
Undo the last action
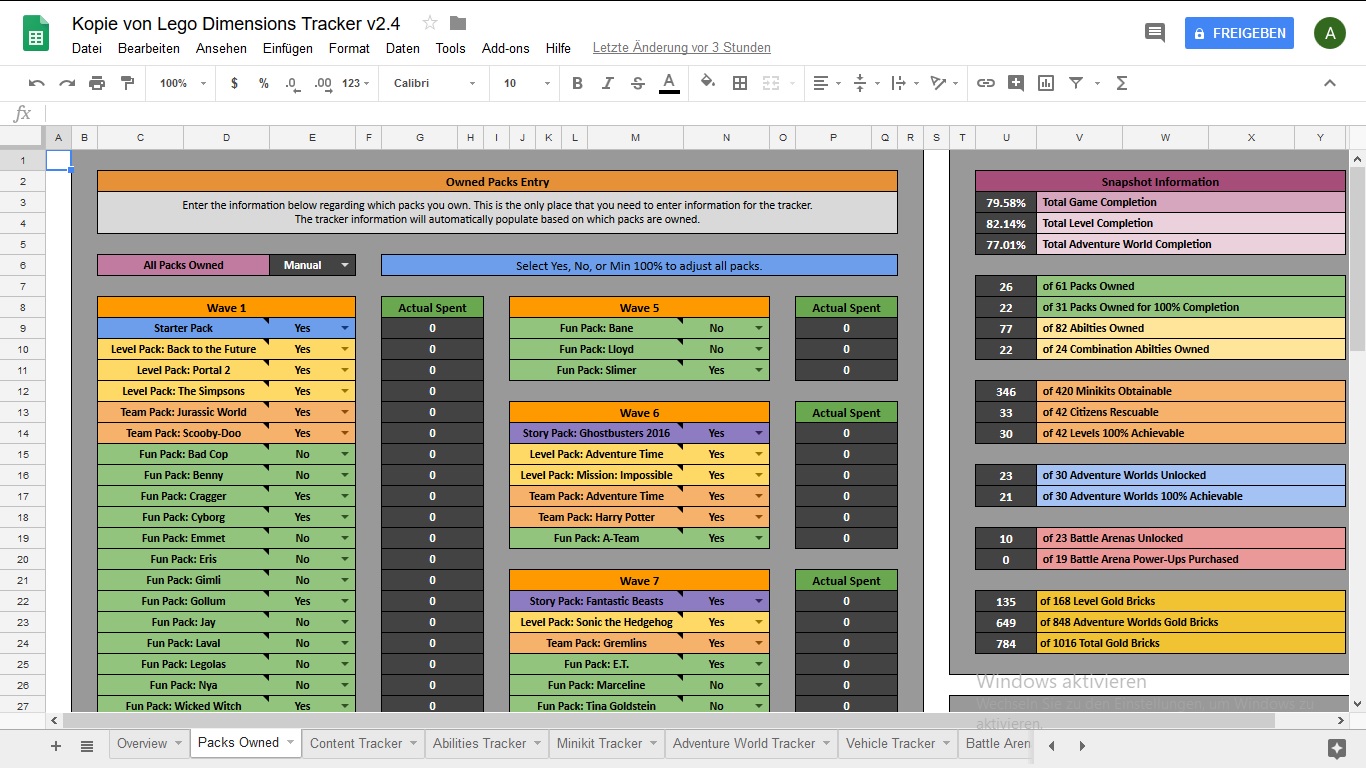point(37,83)
